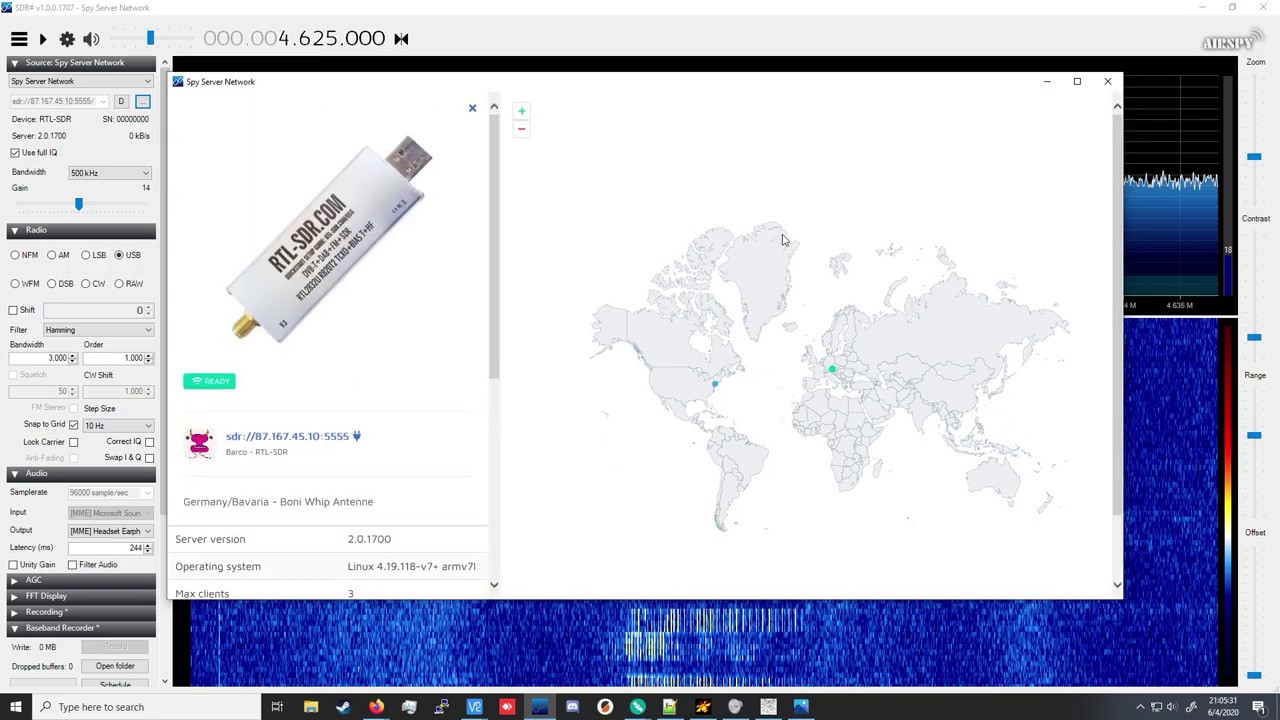
Task: Select the RAW radio mode
Action: point(119,284)
